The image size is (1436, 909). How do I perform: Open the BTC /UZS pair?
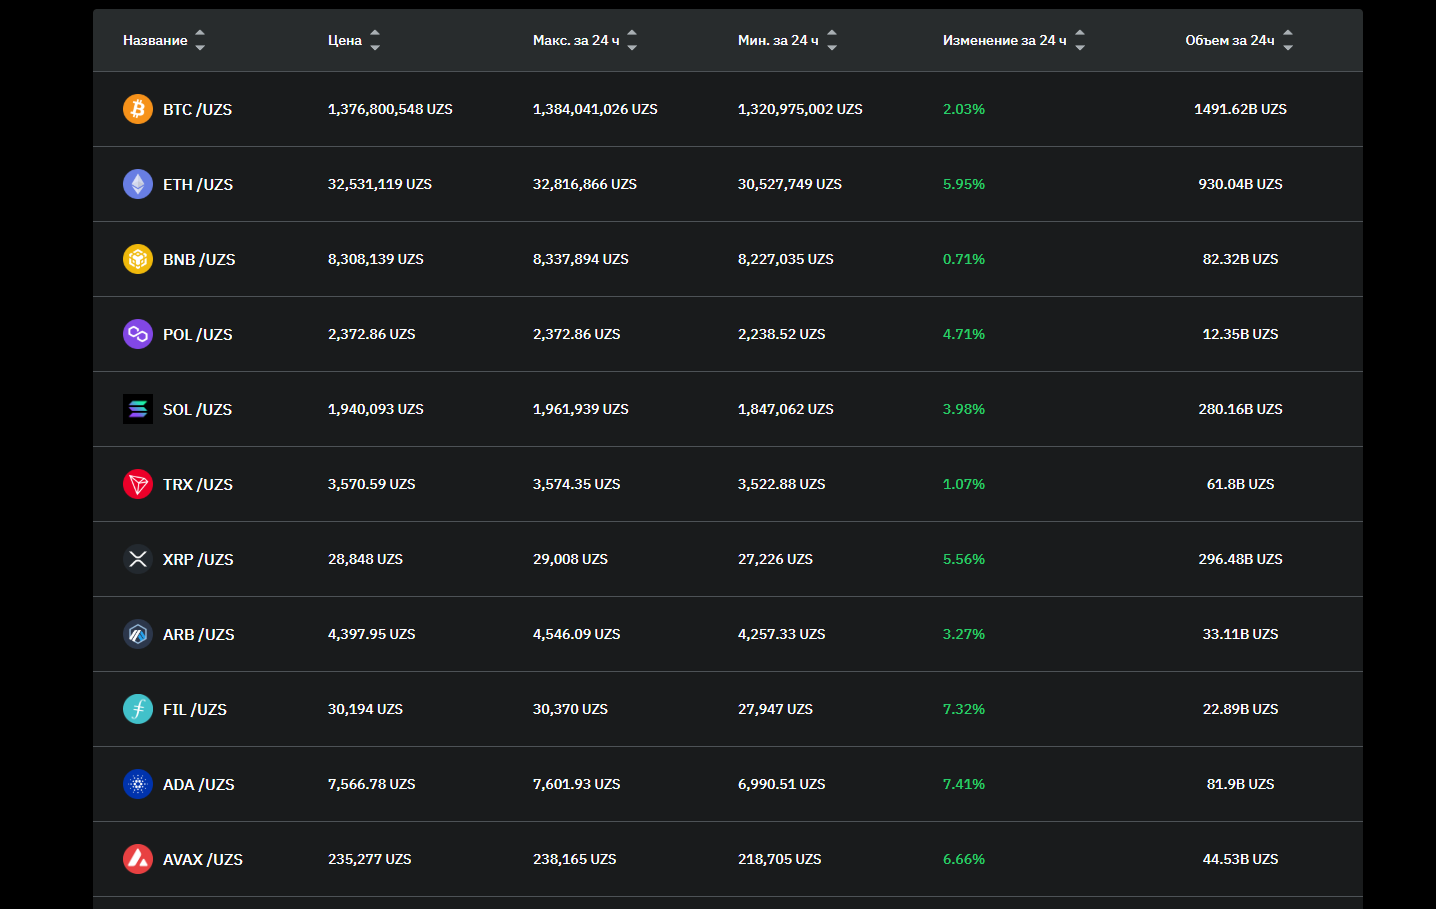point(197,109)
